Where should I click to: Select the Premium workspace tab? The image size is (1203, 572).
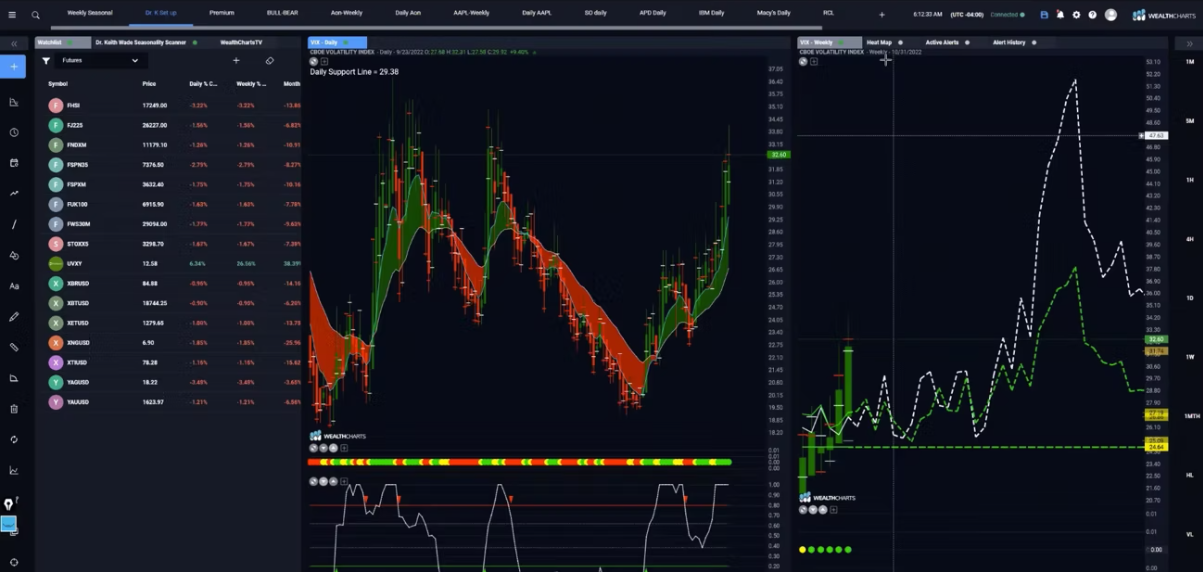222,13
